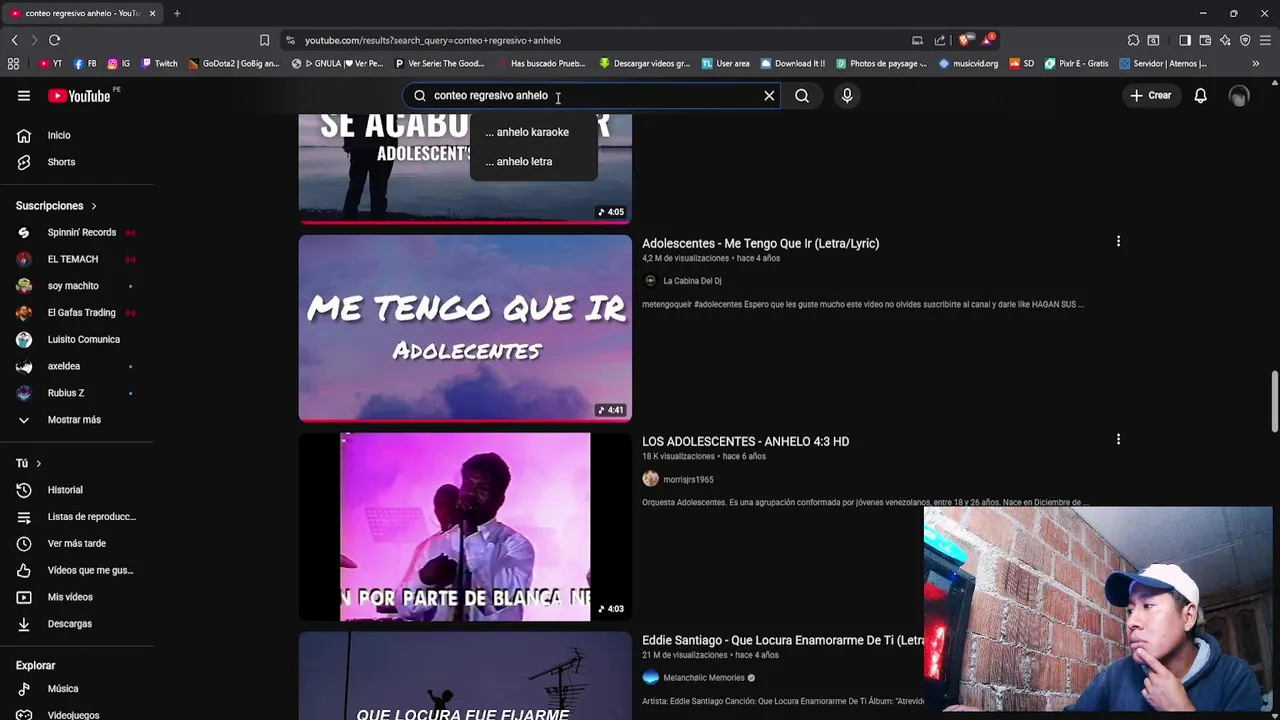
Task: Open the Pixlr E - Gratis bookmark
Action: pos(1076,63)
